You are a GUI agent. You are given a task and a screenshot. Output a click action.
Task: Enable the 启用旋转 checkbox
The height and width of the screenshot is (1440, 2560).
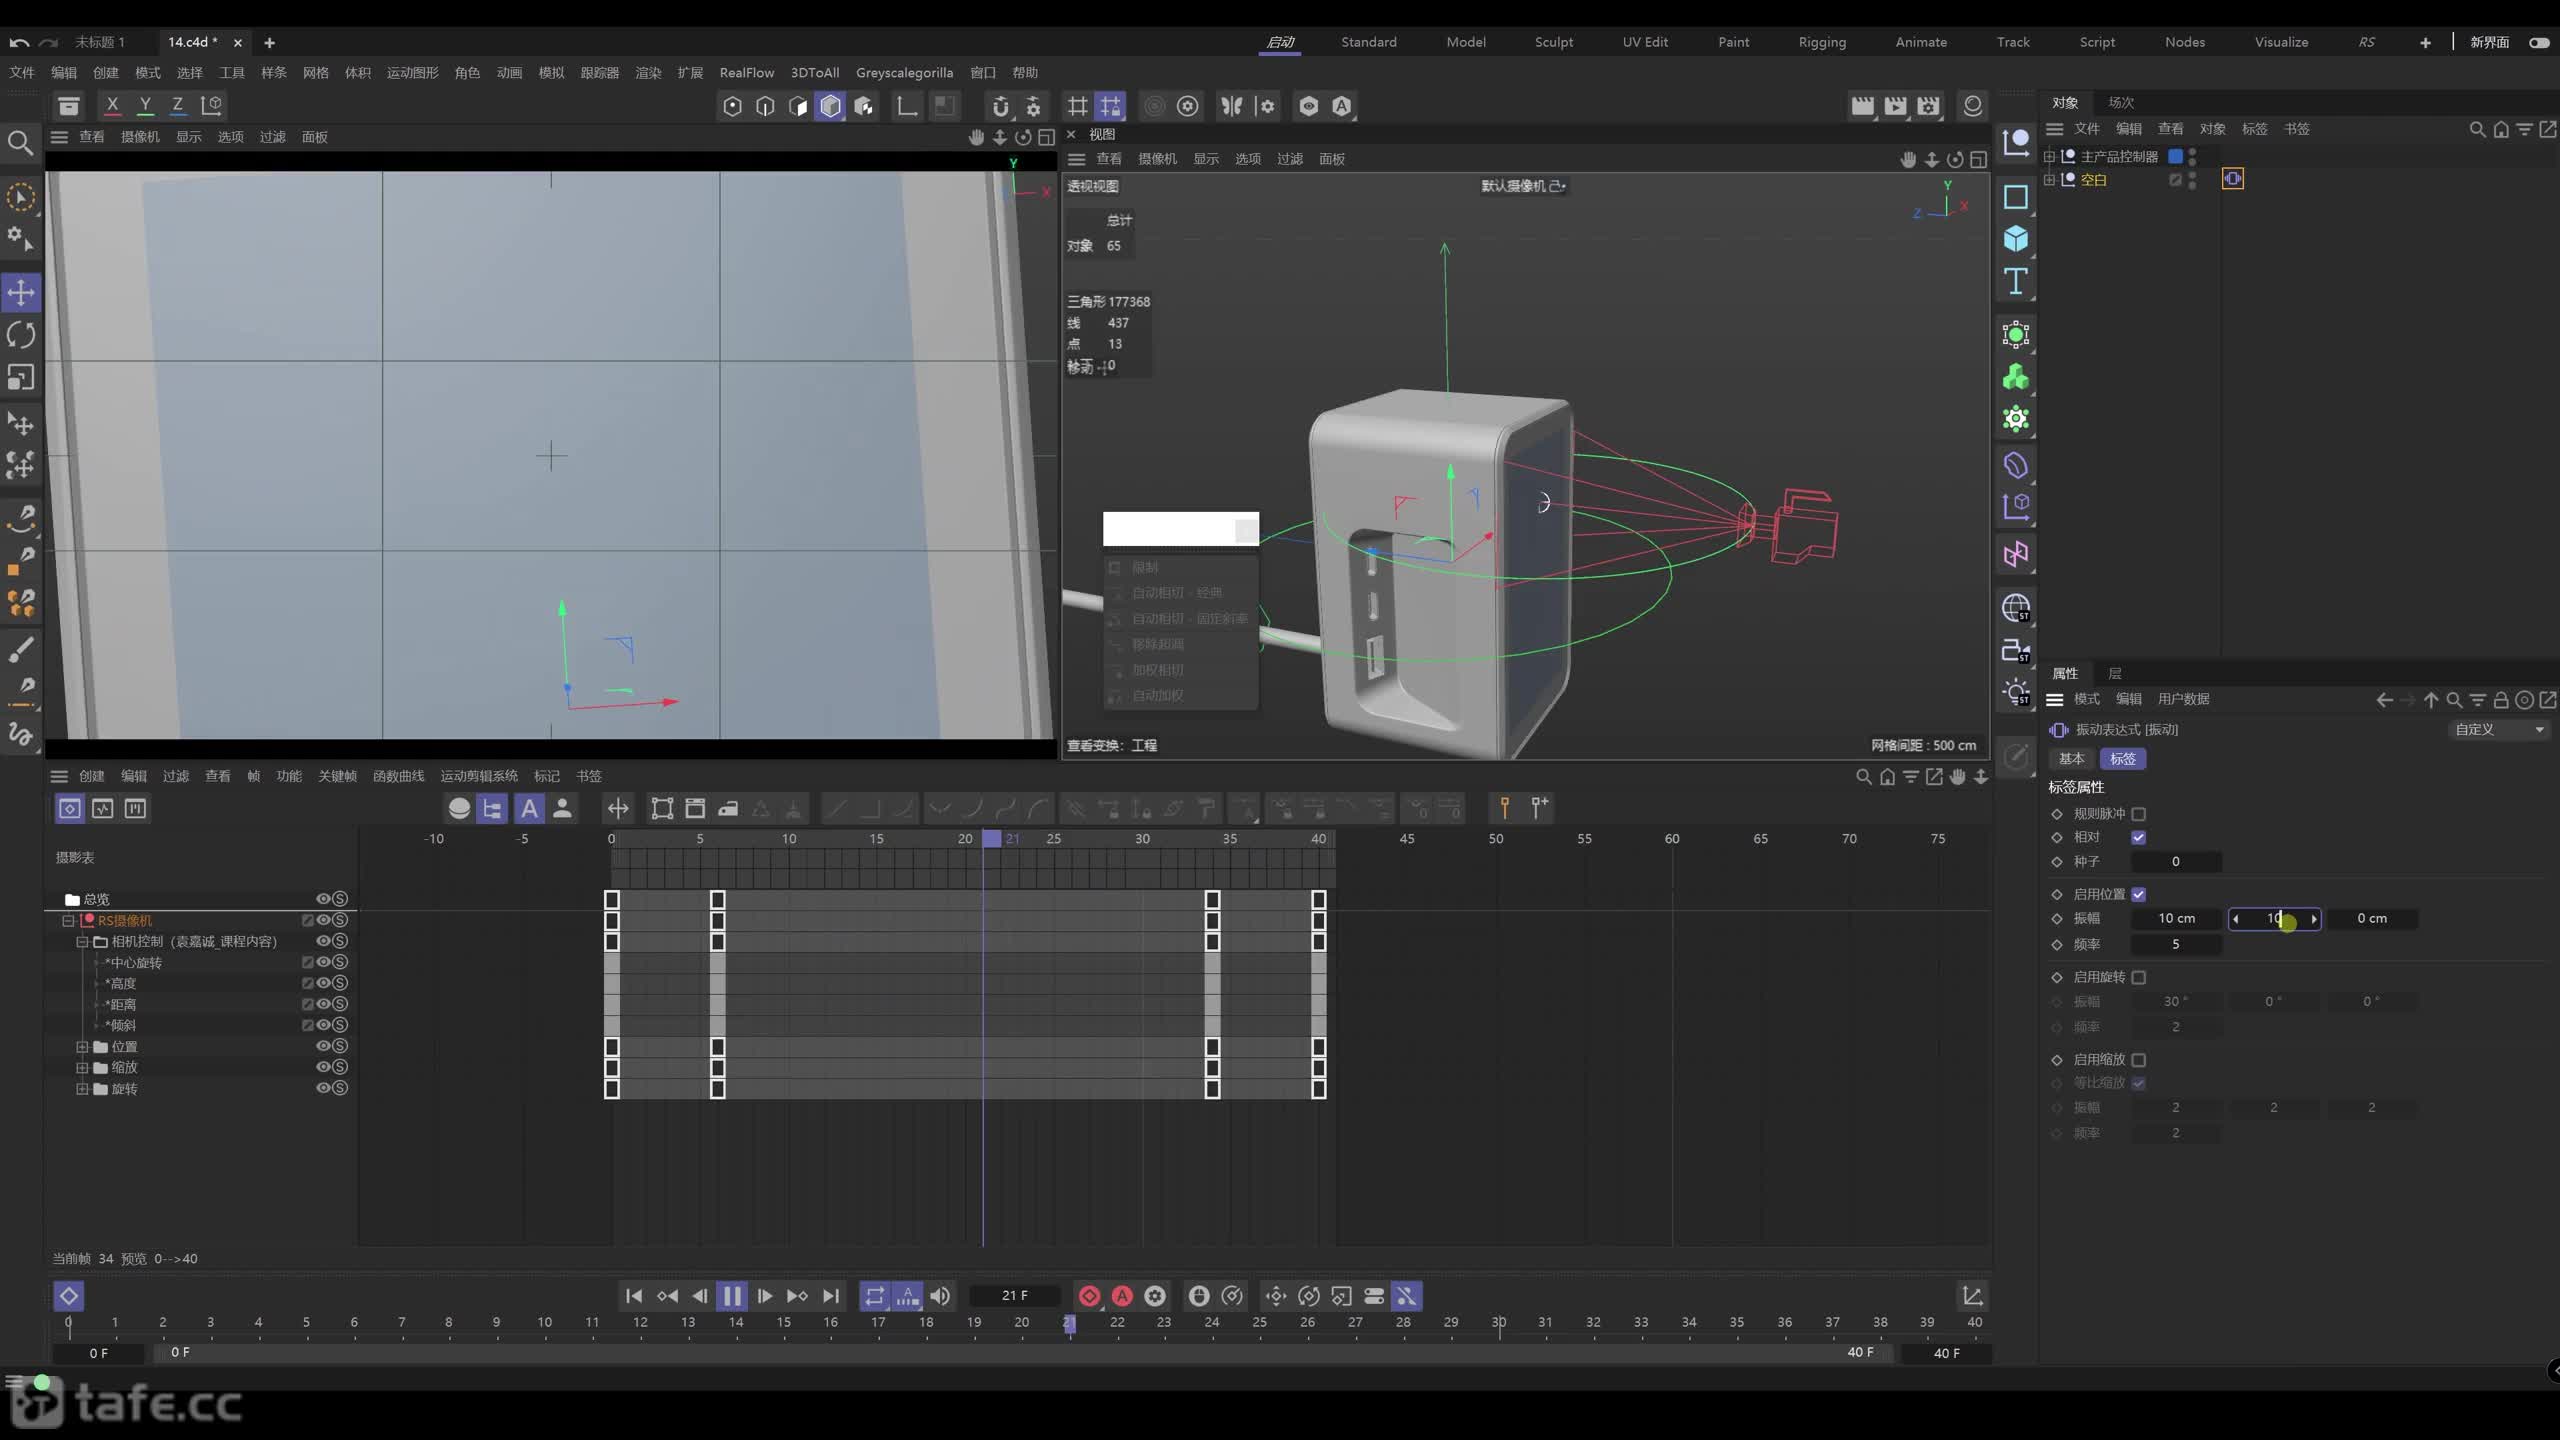tap(2138, 977)
